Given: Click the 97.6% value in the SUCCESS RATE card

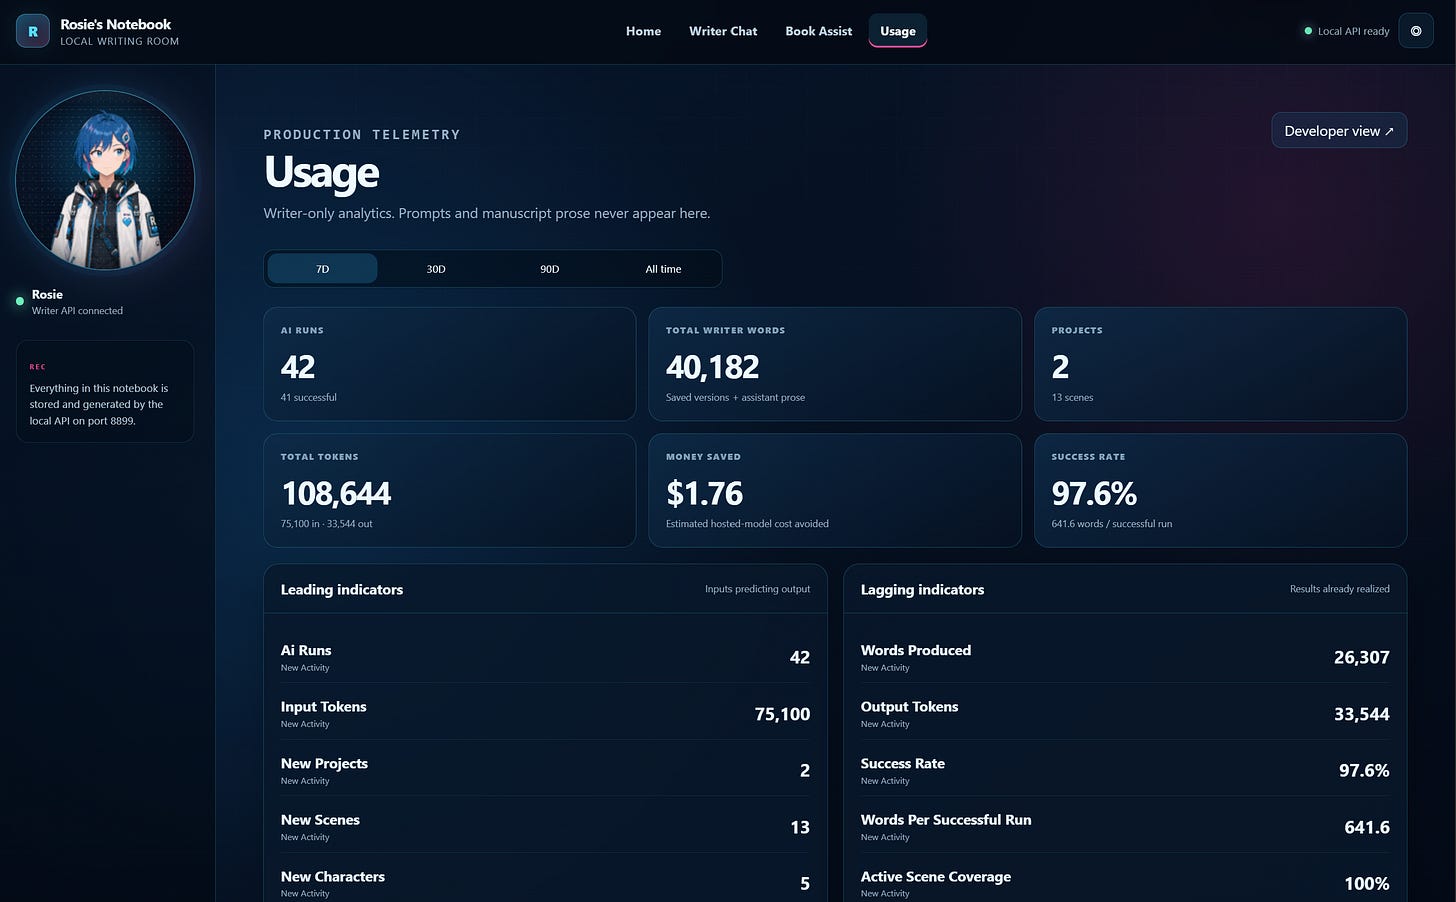Looking at the screenshot, I should point(1094,493).
